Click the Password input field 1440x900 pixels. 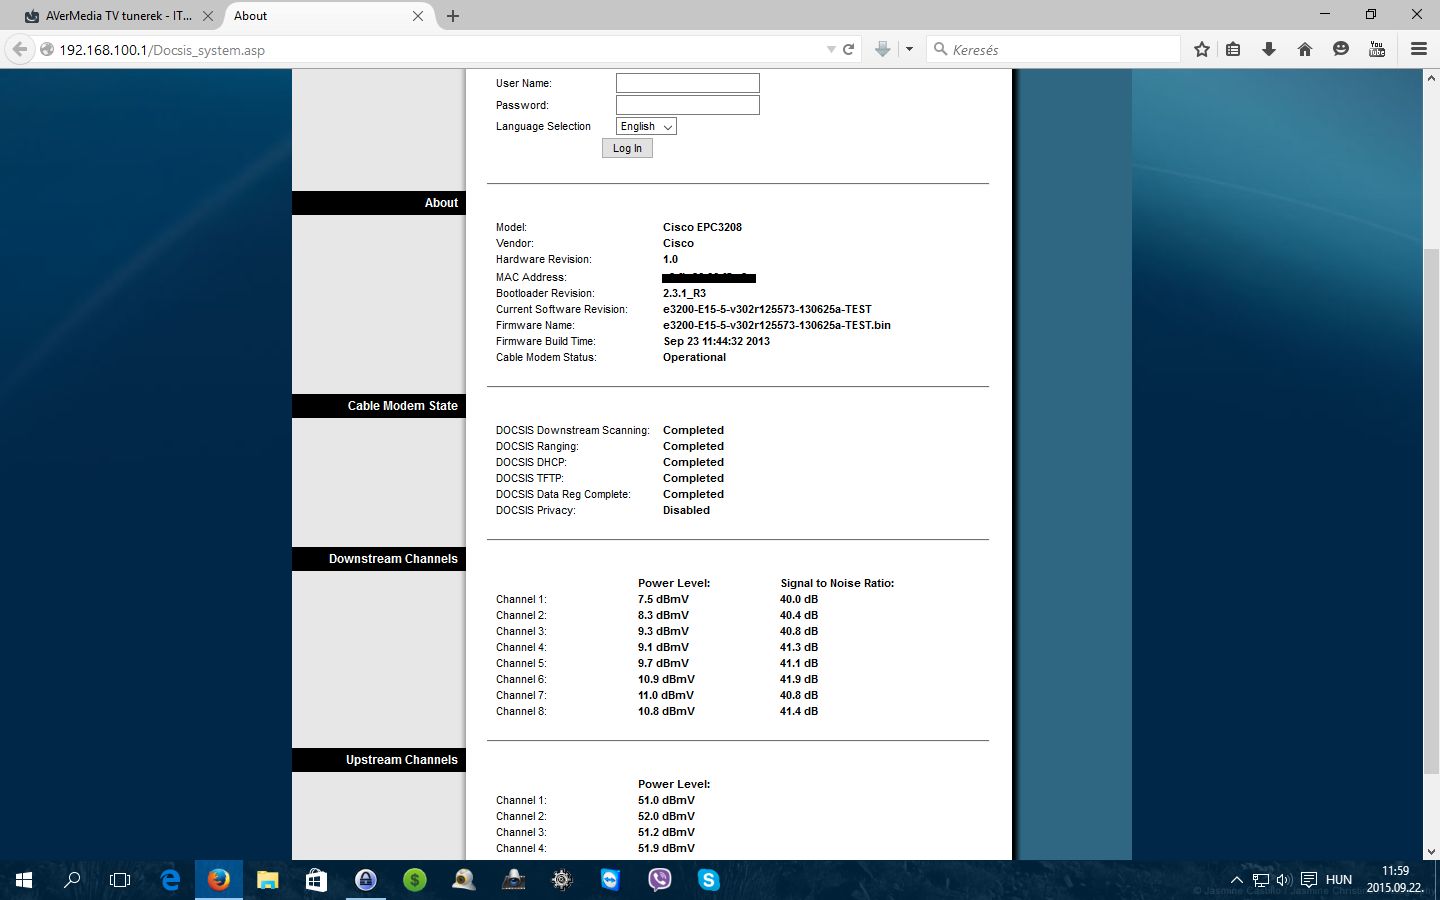[688, 105]
